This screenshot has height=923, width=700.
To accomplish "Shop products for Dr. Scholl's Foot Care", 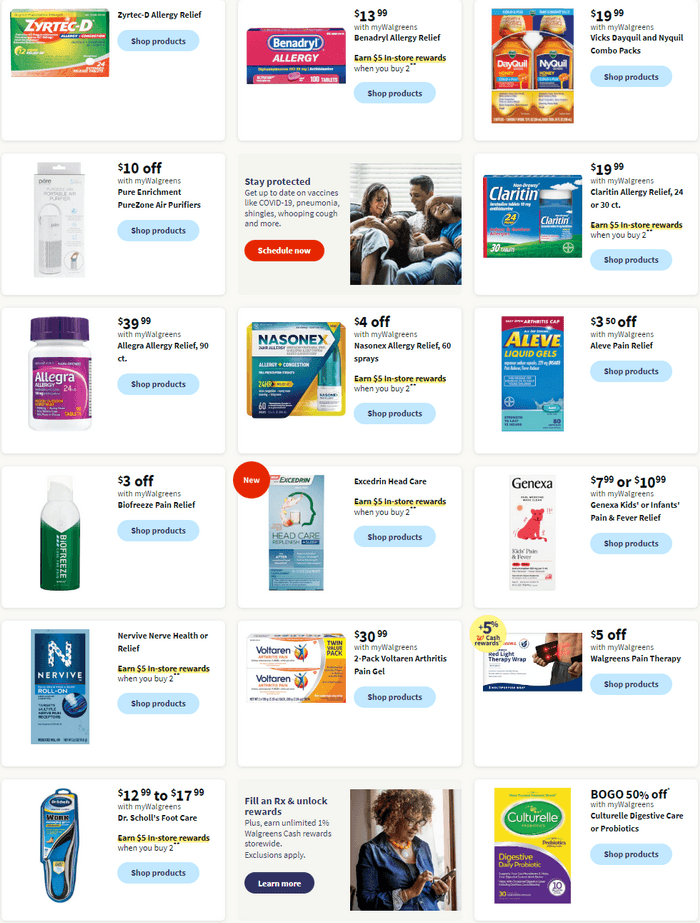I will point(158,873).
